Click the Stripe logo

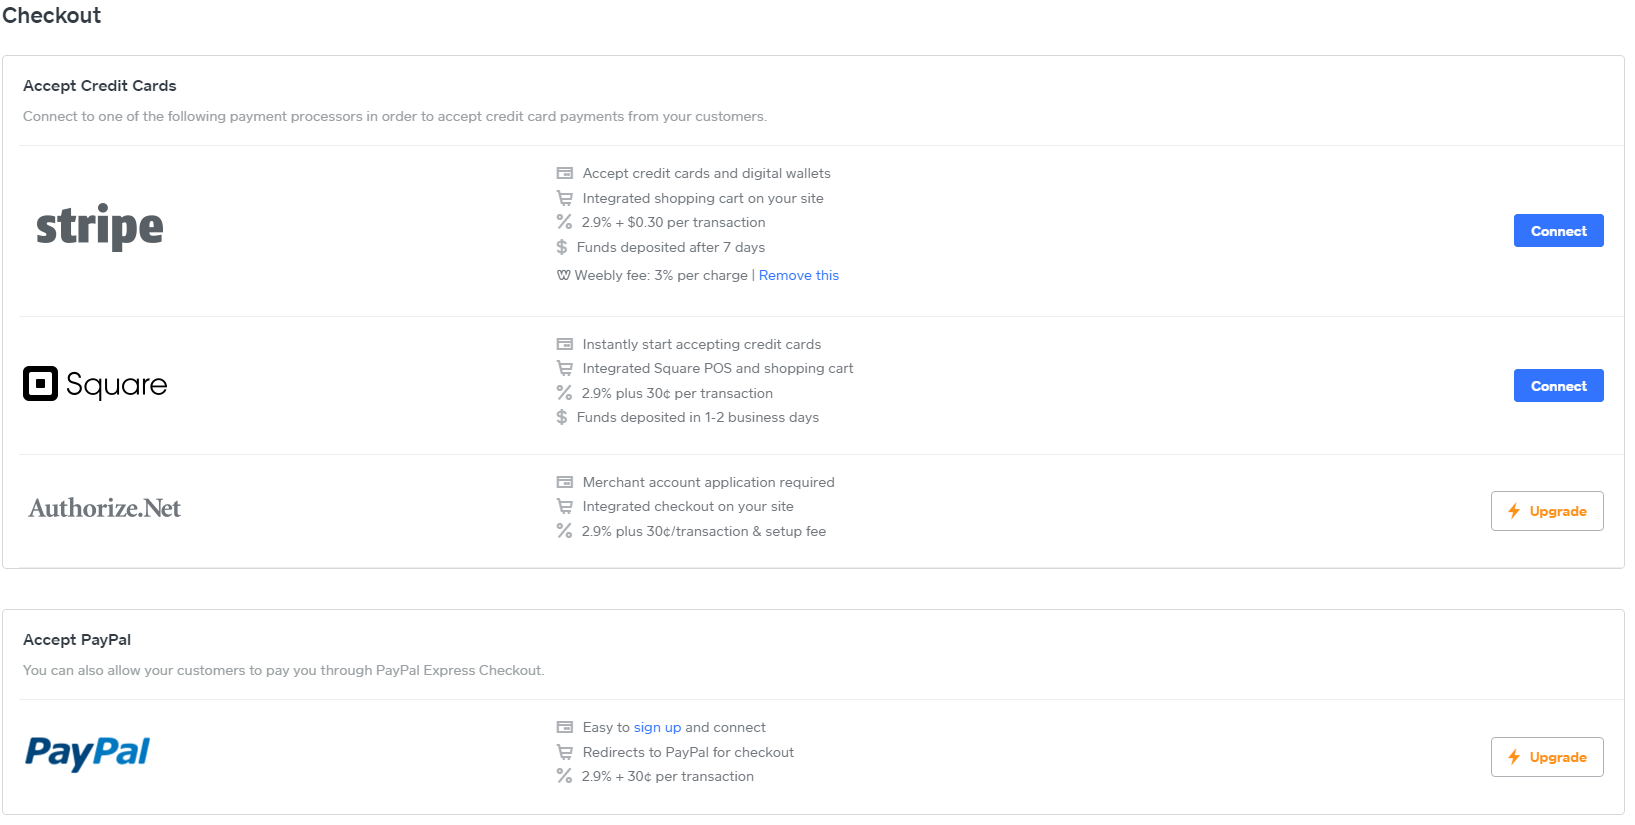click(x=100, y=227)
